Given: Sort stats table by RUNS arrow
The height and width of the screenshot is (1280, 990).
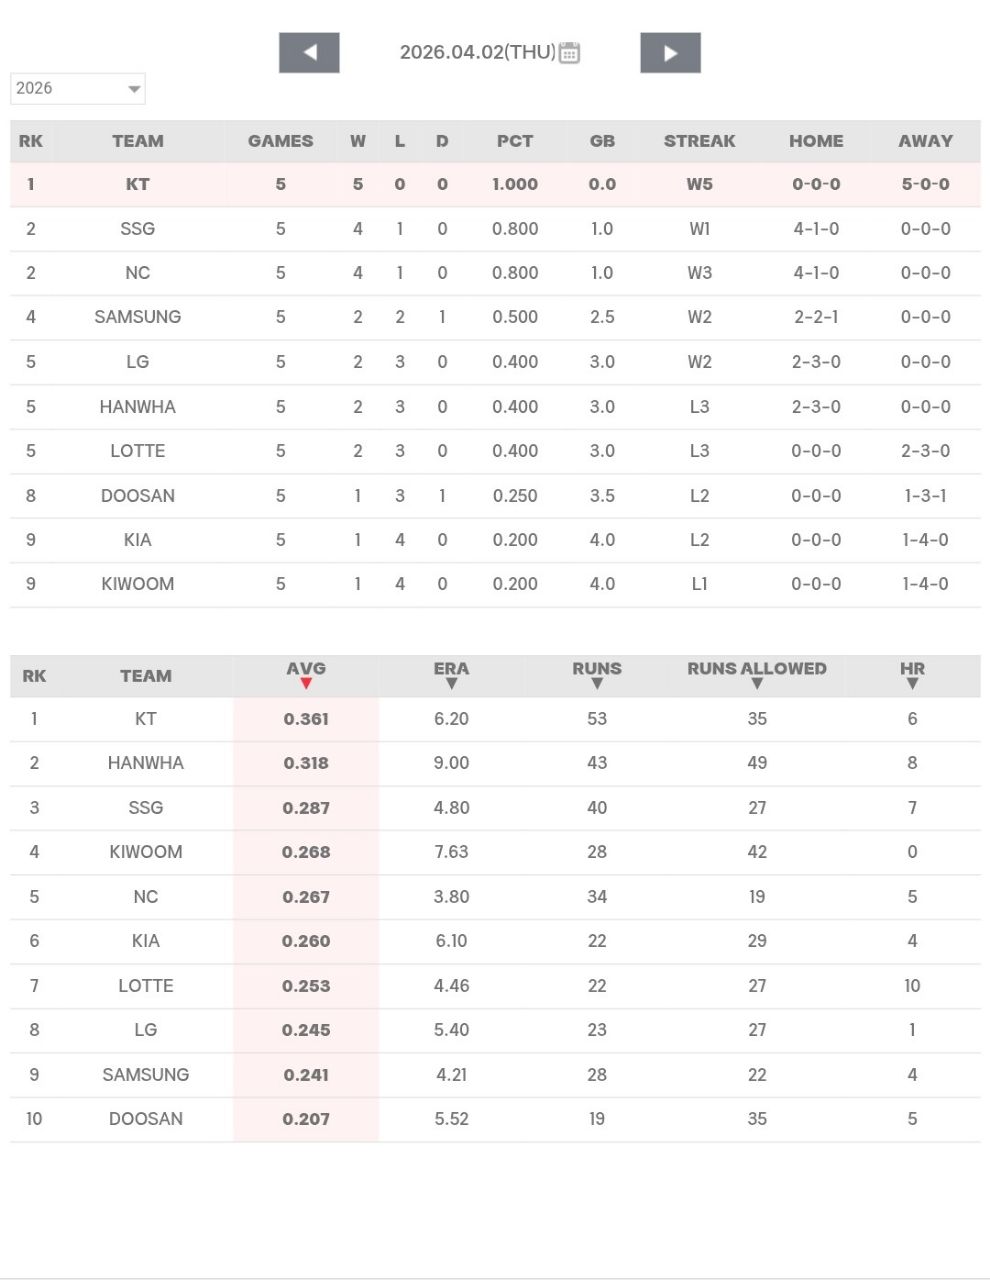Looking at the screenshot, I should pos(597,684).
